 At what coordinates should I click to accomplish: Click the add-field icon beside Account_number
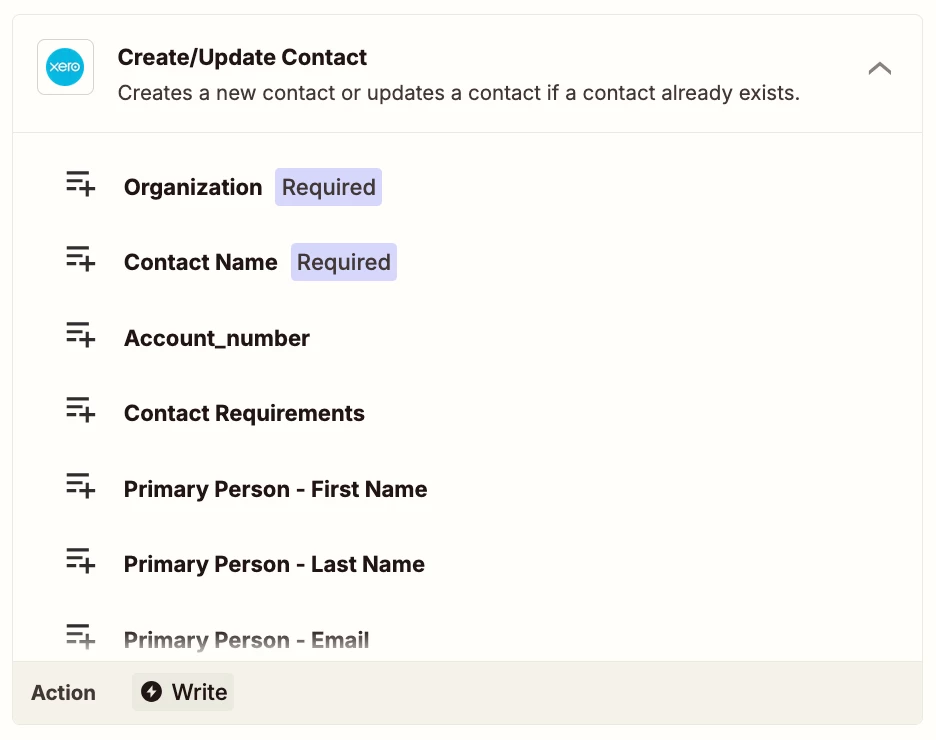81,334
